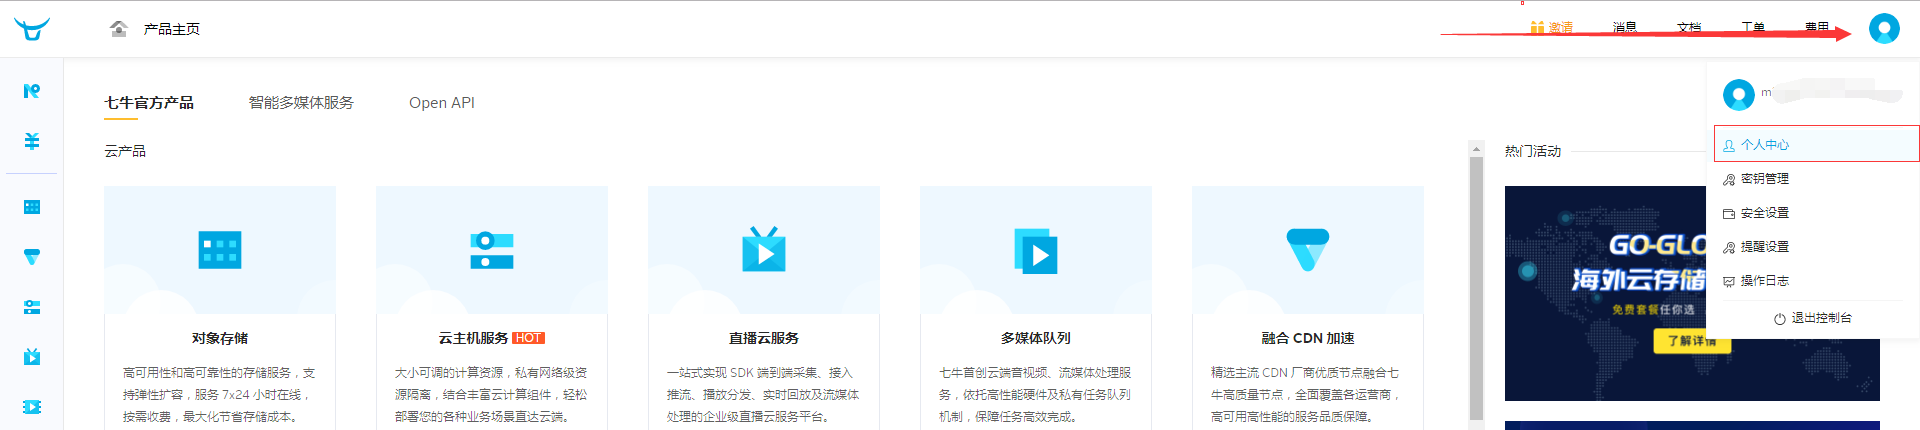Screen dimensions: 1920x430
Task: Open multimedia queue film icon in sidebar
Action: pos(32,407)
